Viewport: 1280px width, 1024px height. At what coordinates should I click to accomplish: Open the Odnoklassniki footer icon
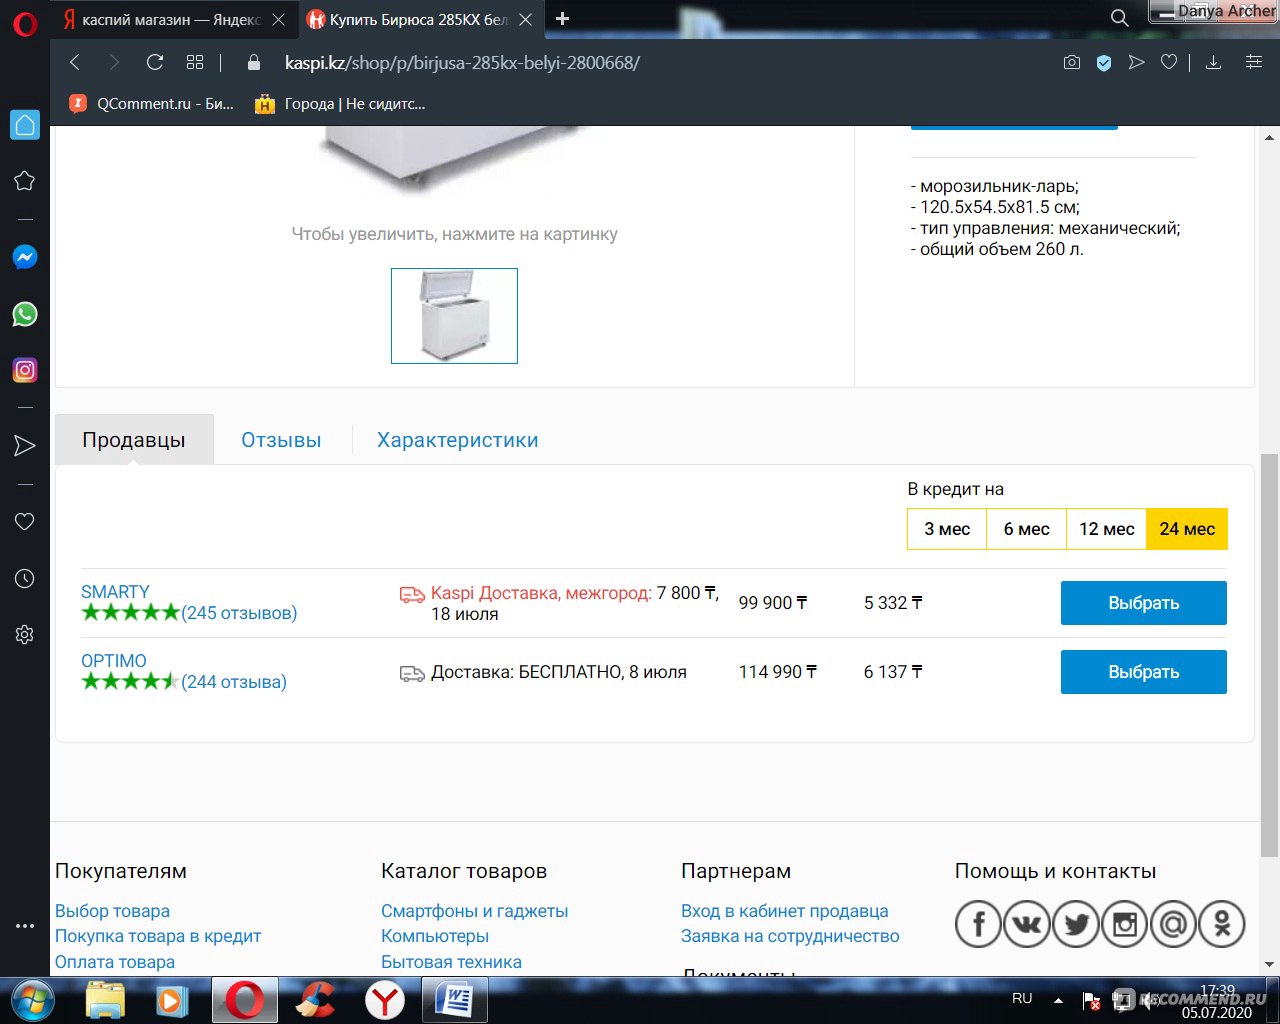[x=1222, y=924]
